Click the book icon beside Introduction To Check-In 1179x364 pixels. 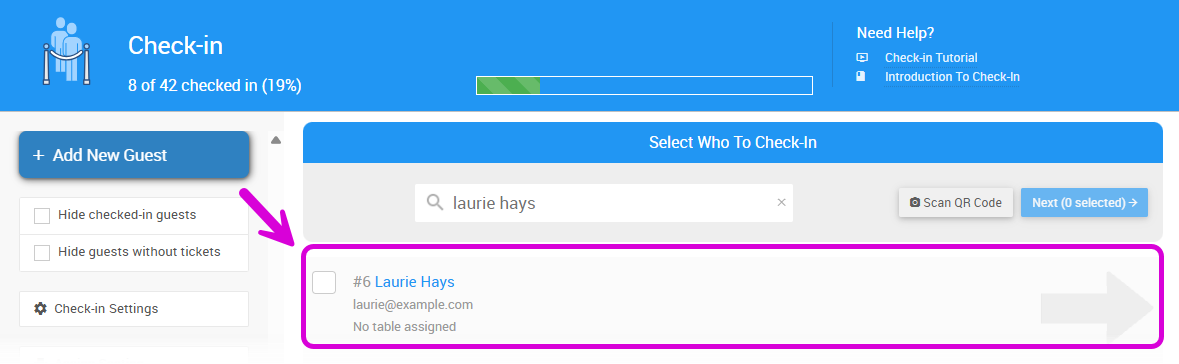point(862,77)
